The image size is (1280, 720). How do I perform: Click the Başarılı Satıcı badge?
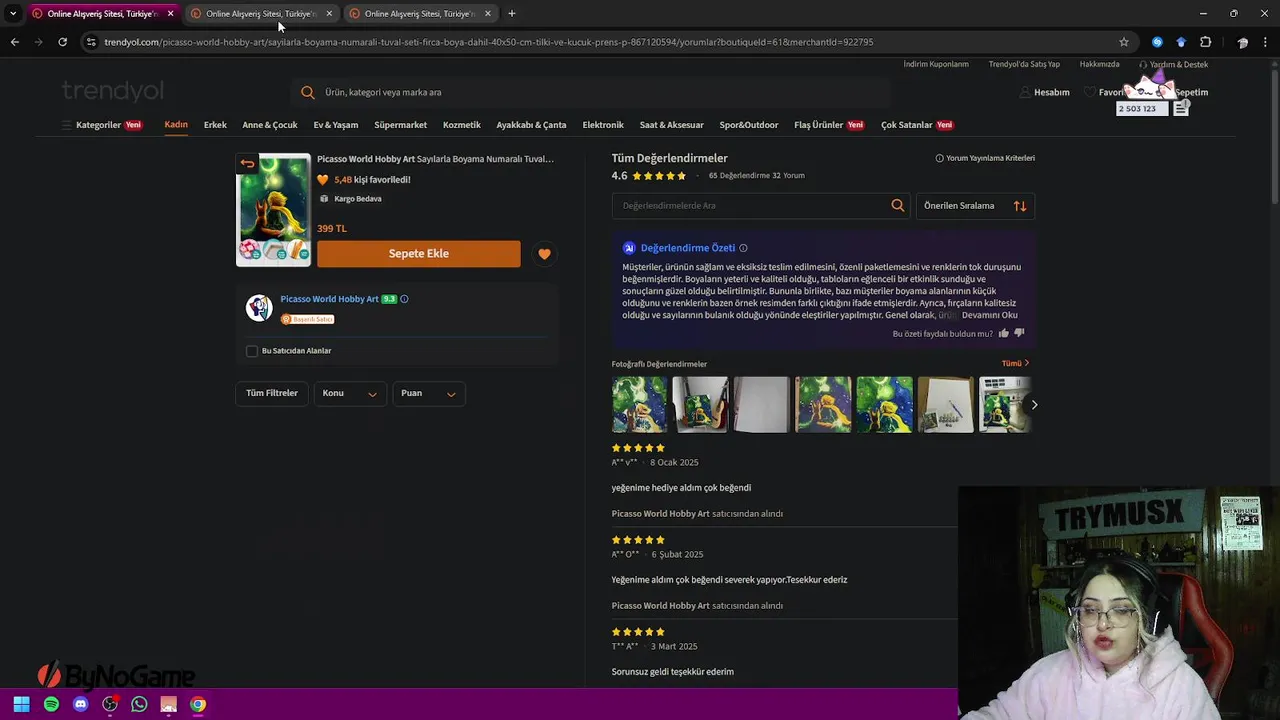(x=307, y=319)
